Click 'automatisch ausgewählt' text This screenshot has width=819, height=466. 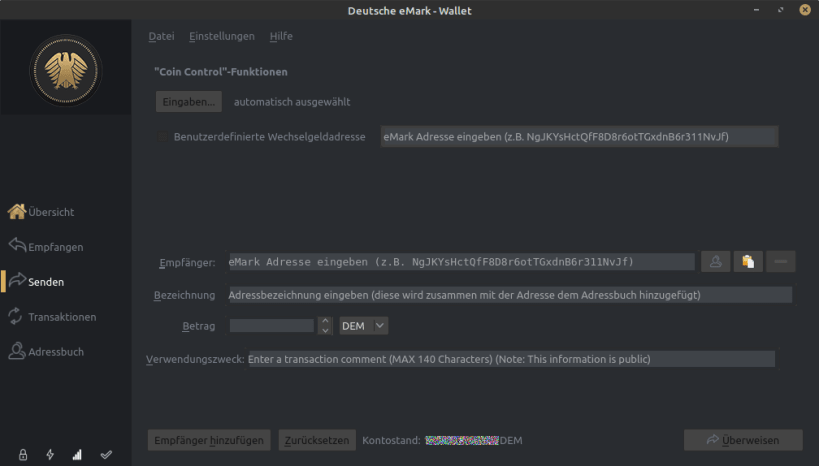click(x=292, y=102)
